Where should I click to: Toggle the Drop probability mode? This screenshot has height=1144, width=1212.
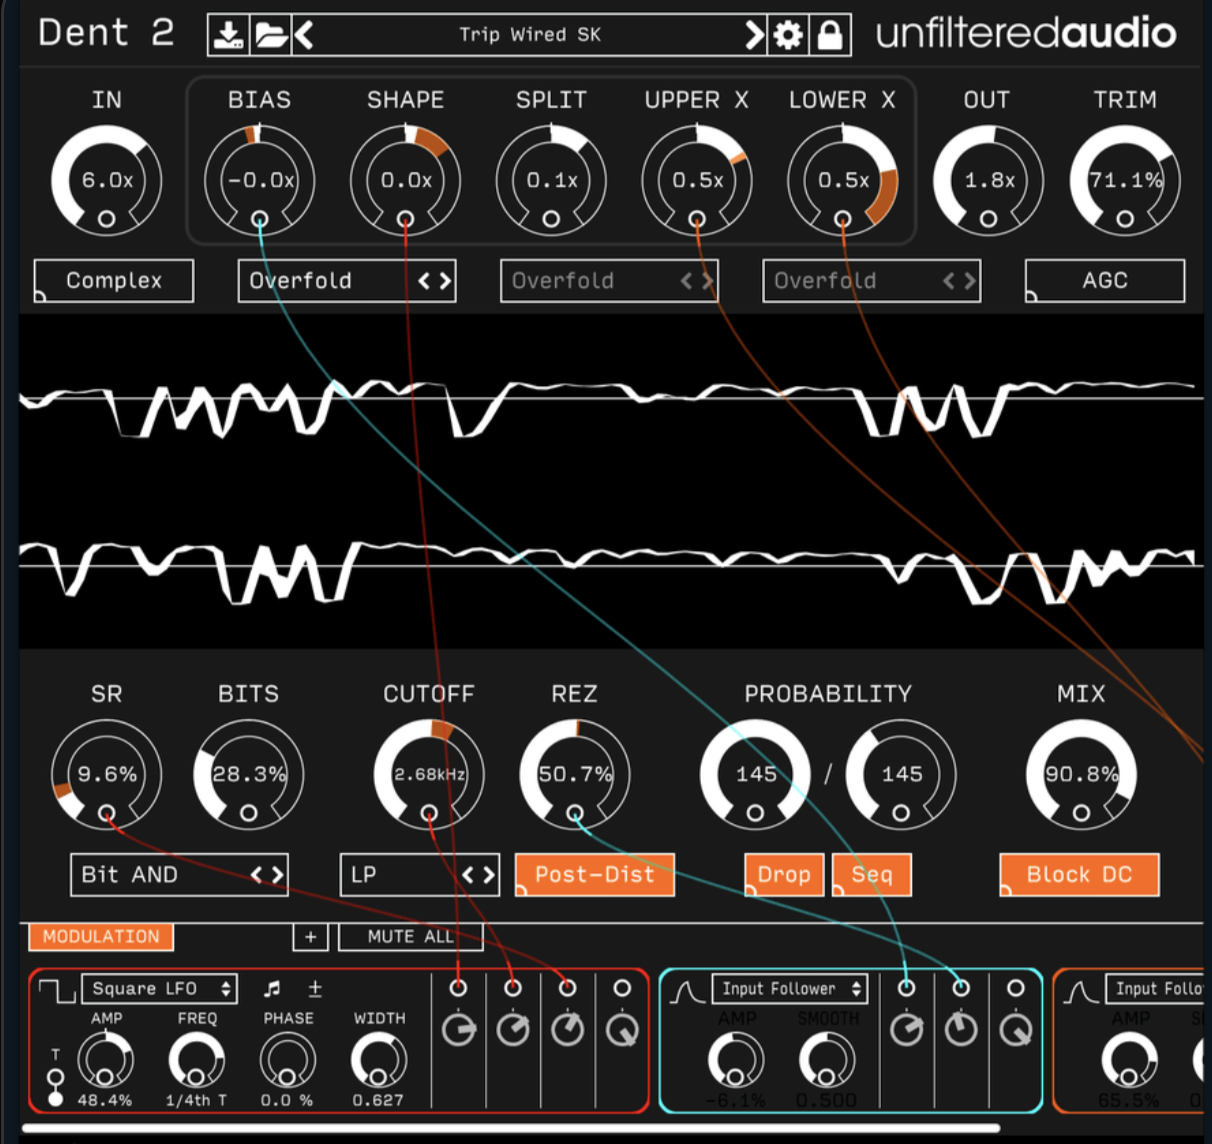coord(784,875)
